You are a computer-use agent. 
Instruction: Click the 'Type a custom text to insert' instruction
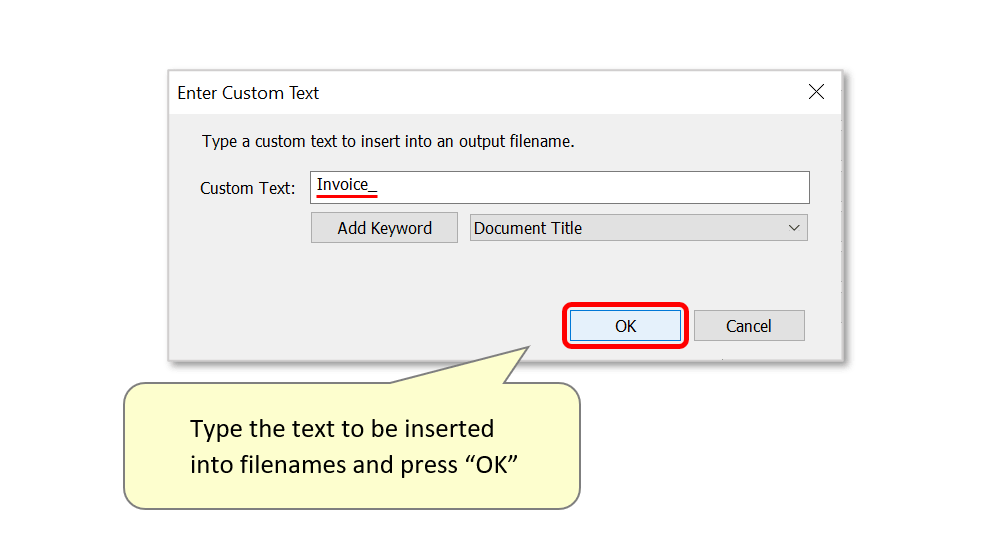[388, 141]
